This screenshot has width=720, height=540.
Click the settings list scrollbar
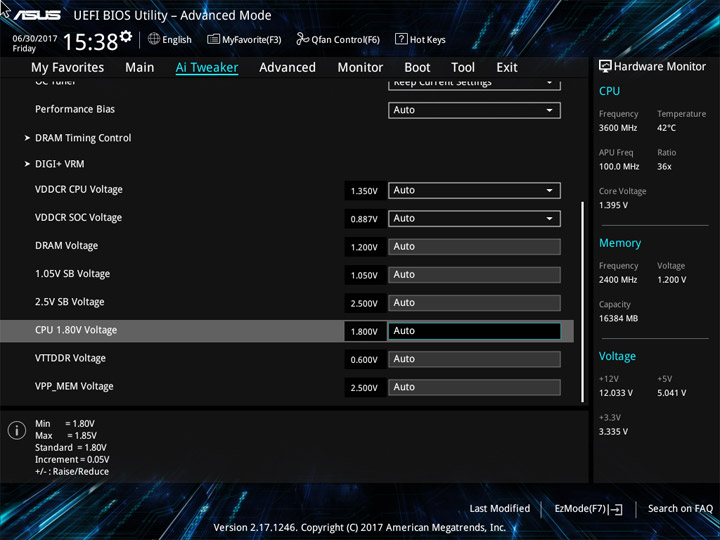click(x=583, y=302)
